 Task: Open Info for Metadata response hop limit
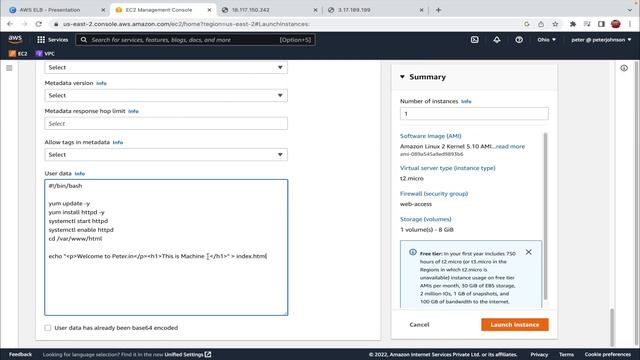[133, 111]
